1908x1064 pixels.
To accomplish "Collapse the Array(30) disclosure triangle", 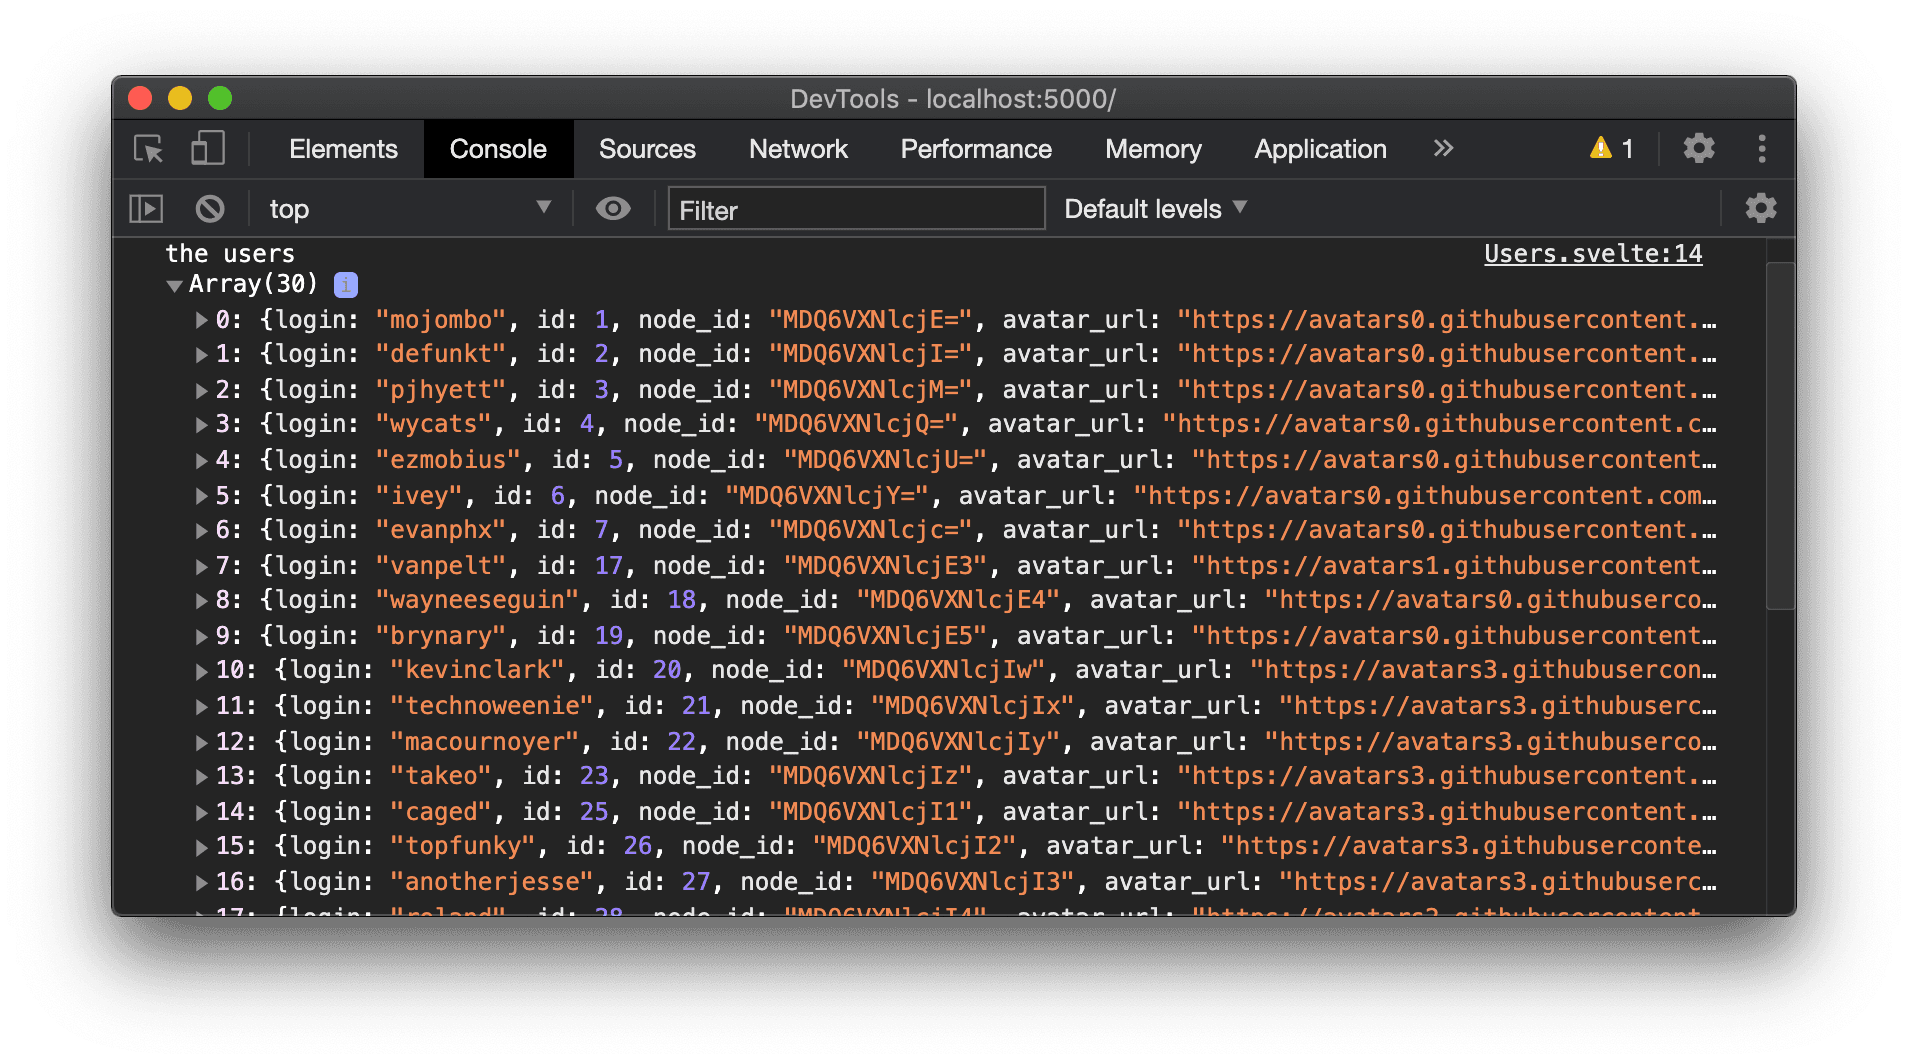I will (x=175, y=285).
